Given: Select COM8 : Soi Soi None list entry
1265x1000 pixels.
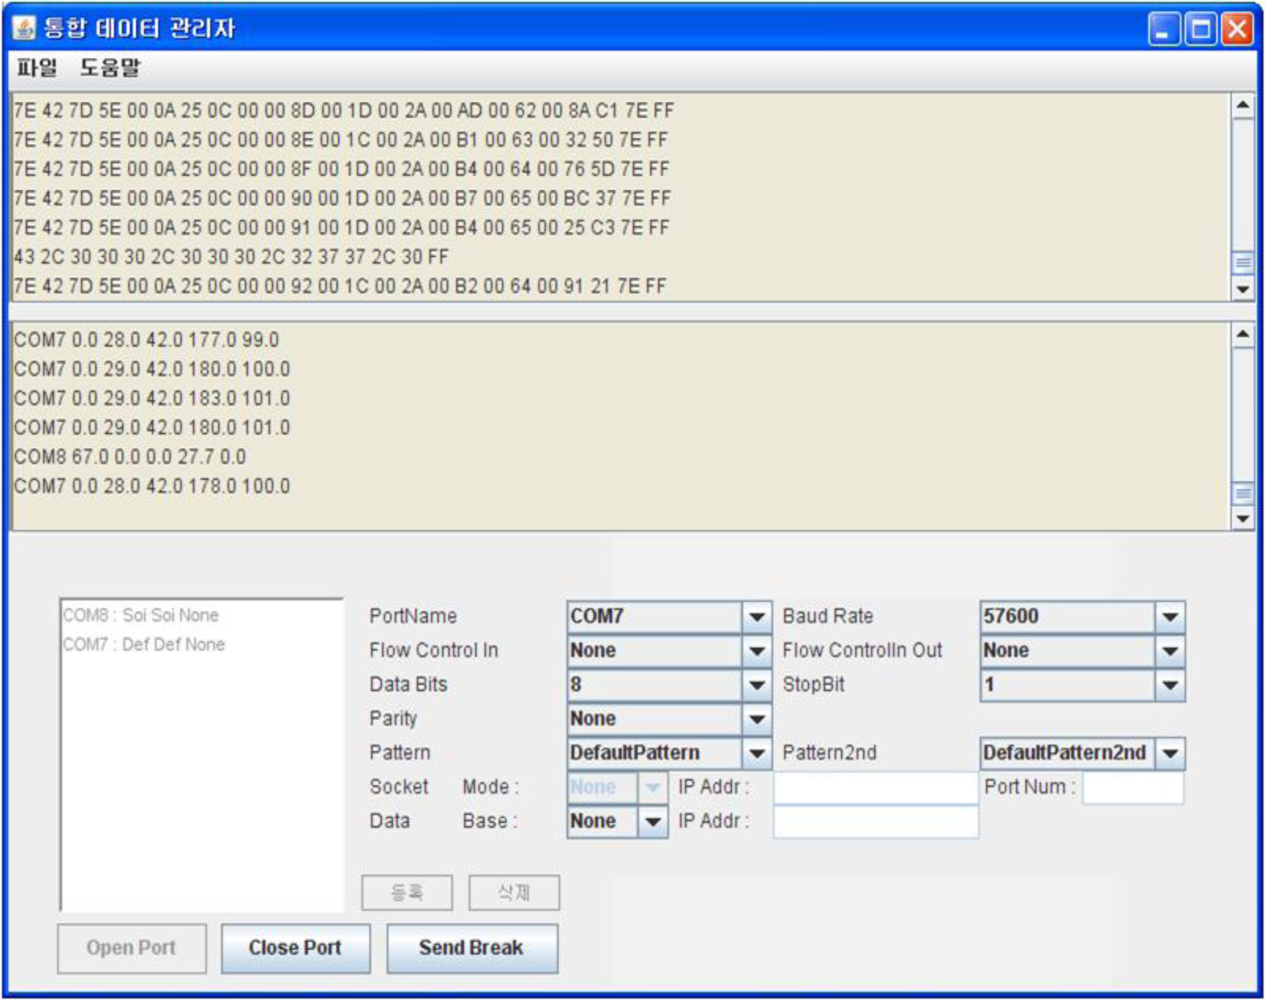Looking at the screenshot, I should click(x=141, y=615).
